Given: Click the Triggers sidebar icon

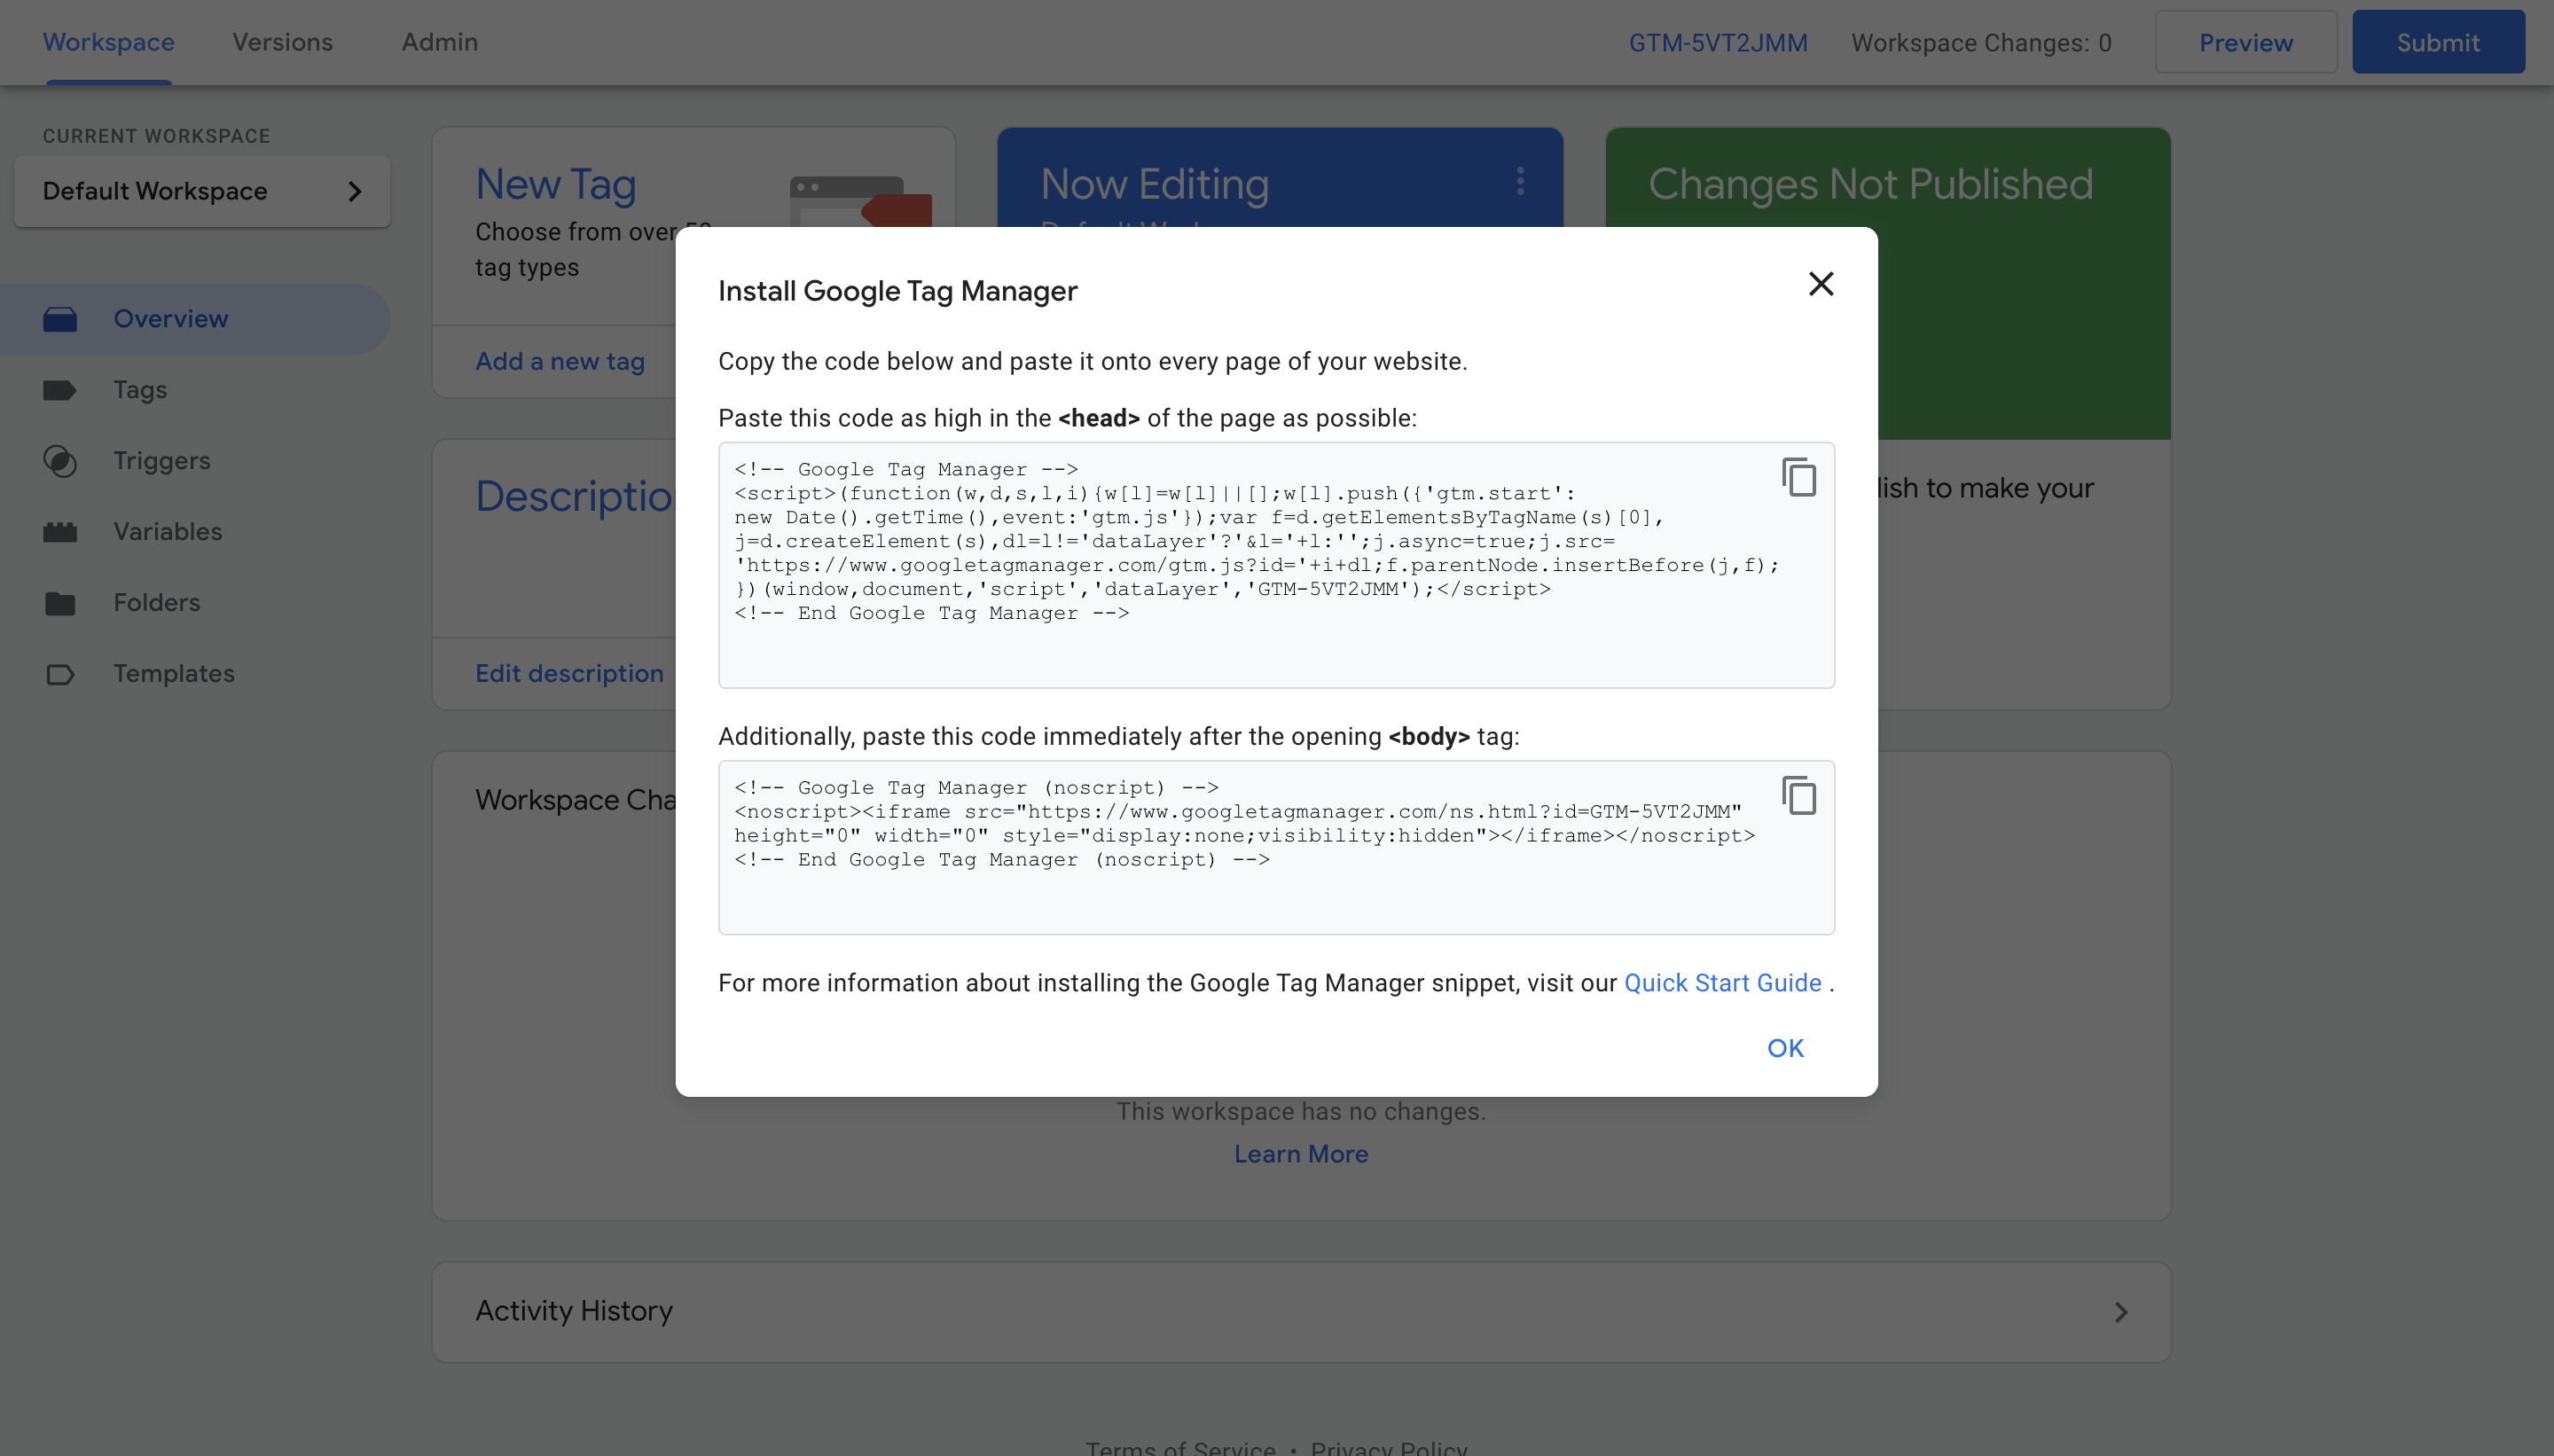Looking at the screenshot, I should 60,461.
